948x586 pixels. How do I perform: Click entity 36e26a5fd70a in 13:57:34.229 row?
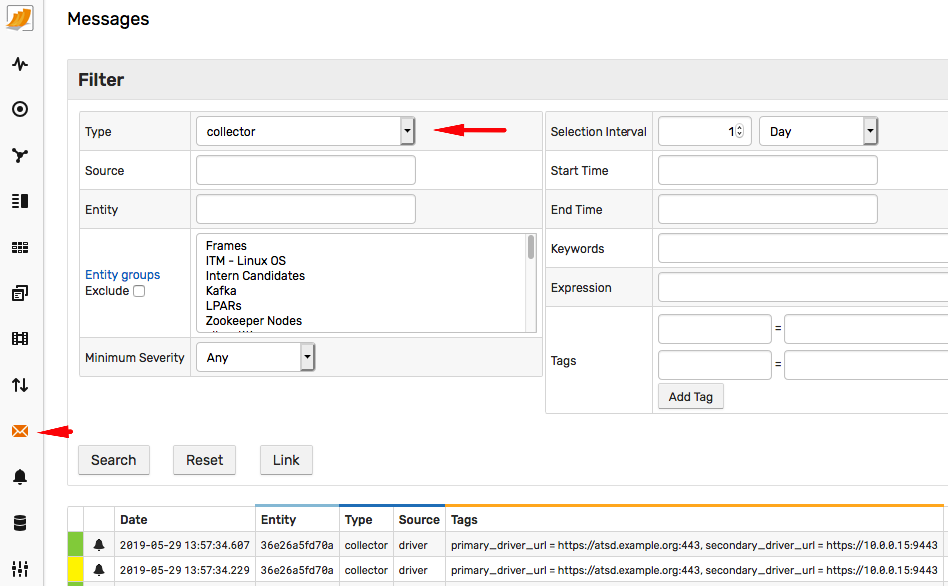point(297,570)
